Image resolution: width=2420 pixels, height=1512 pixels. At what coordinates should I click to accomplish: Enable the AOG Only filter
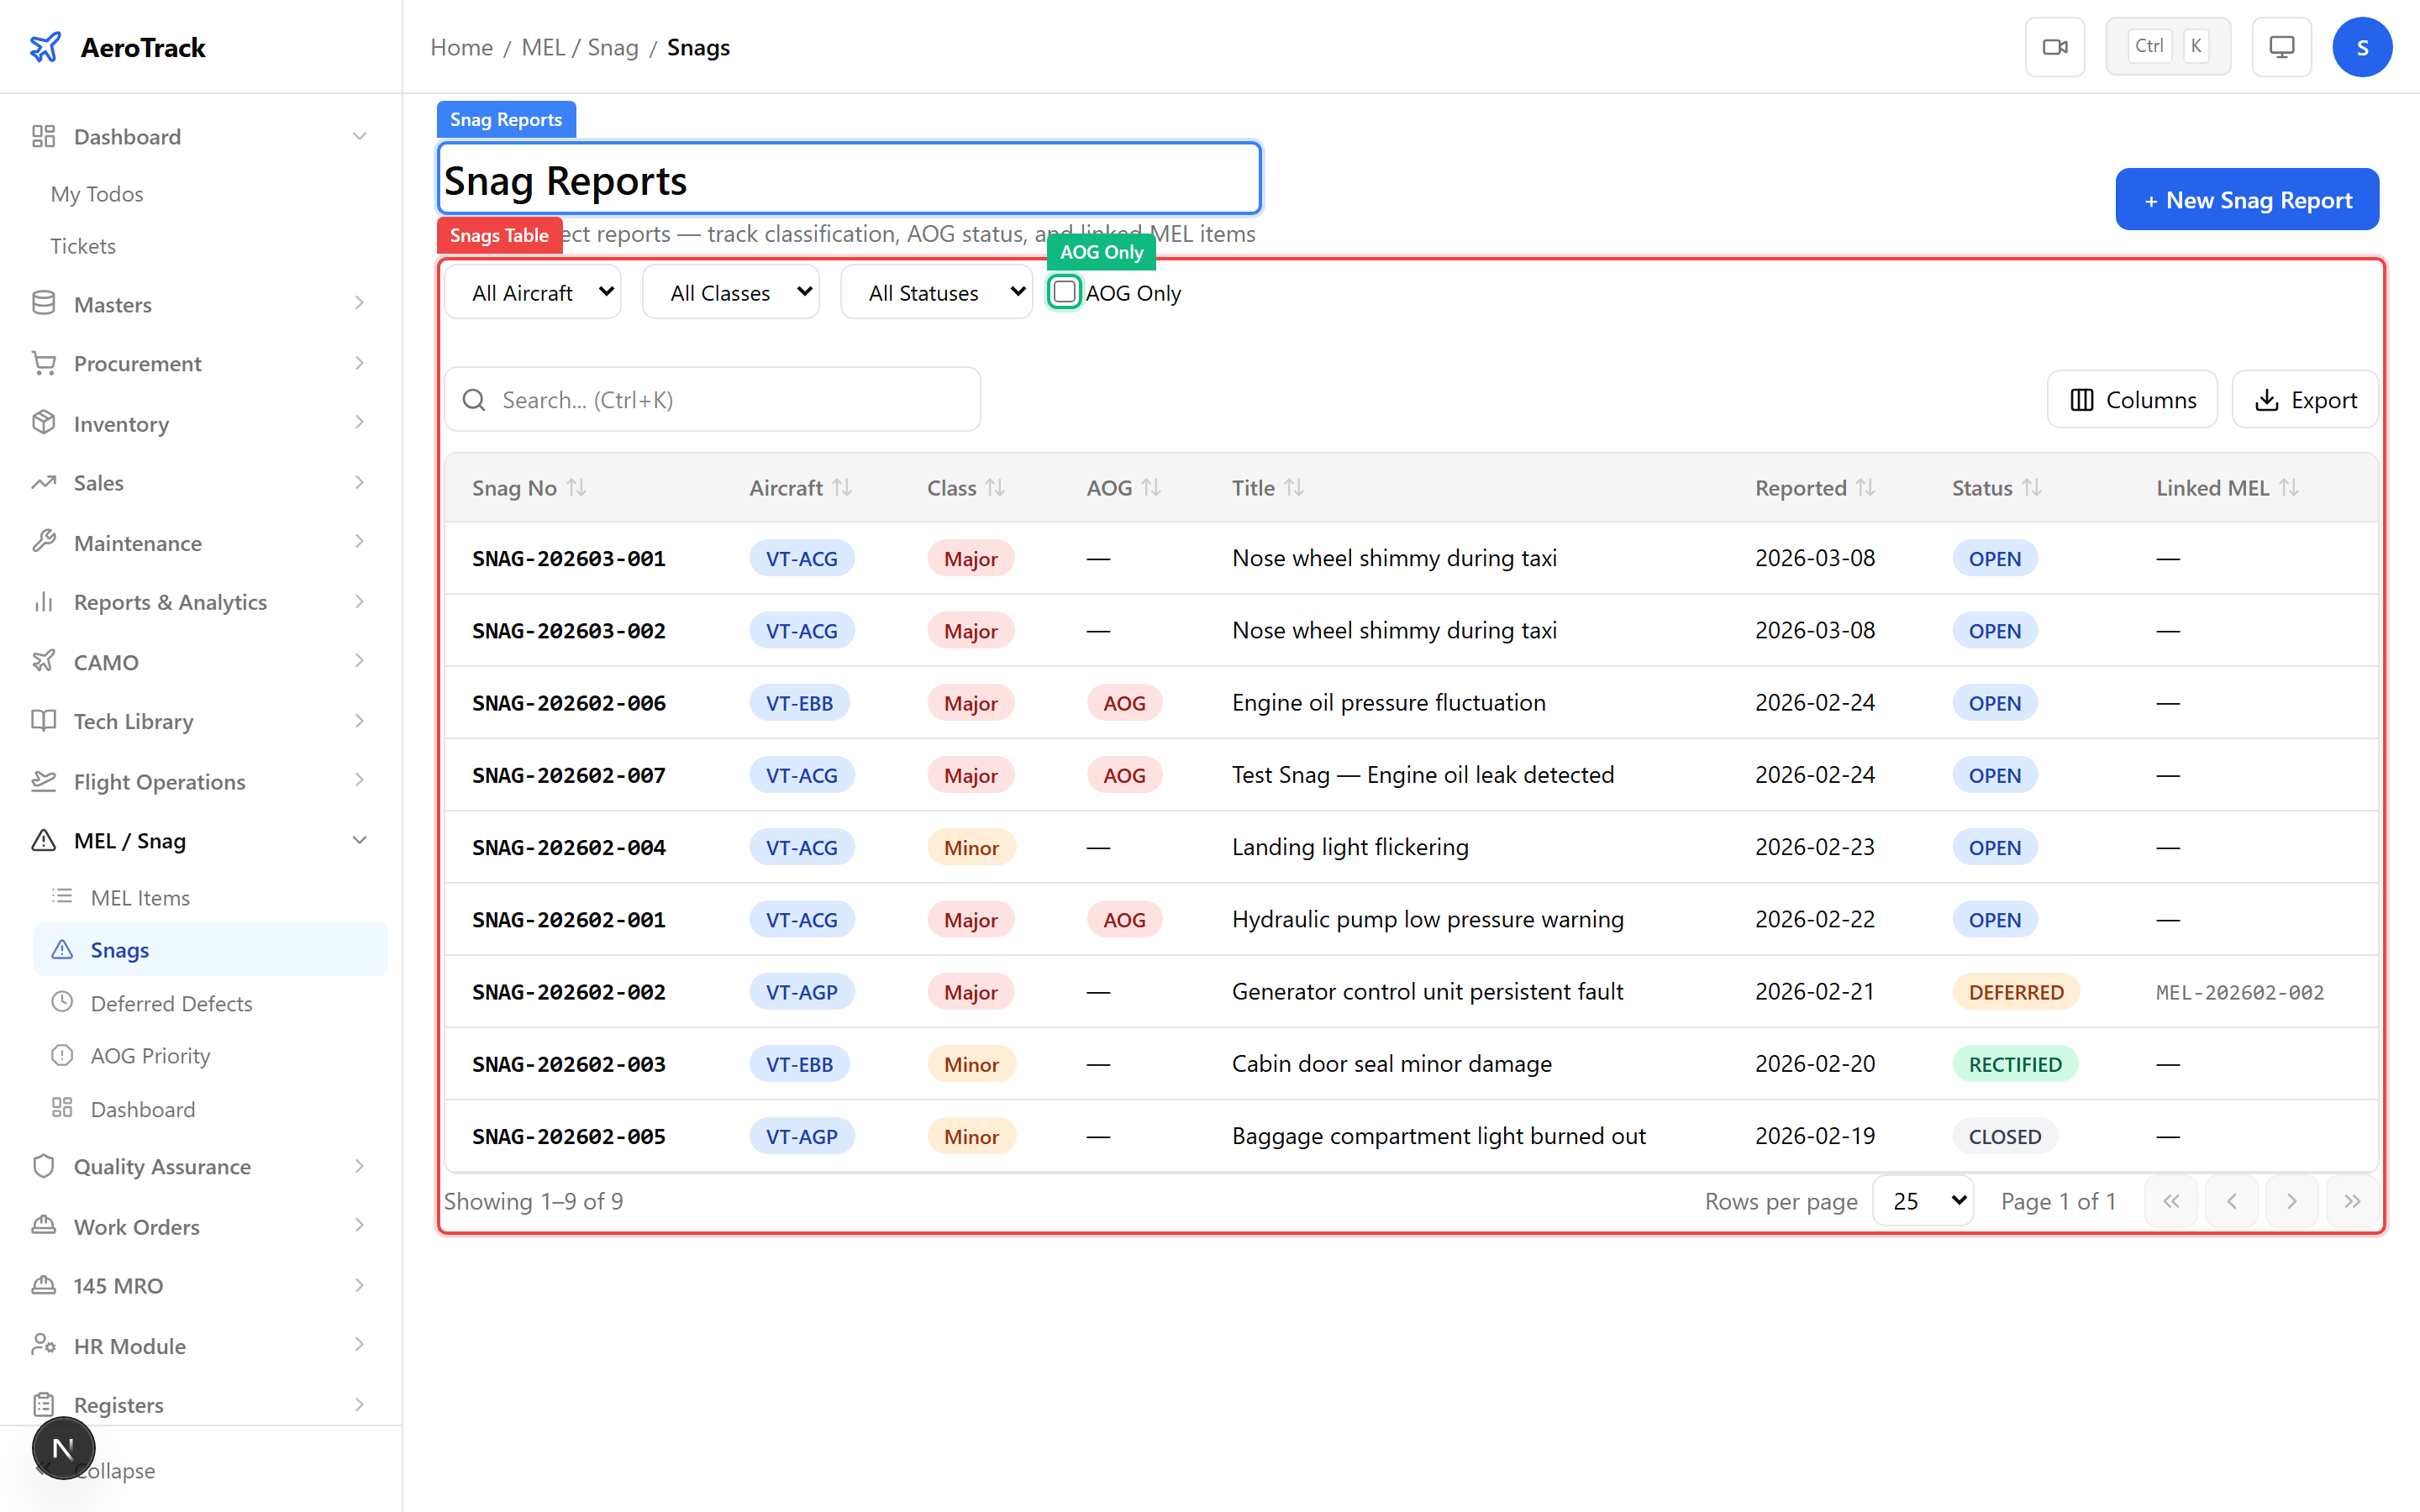click(x=1064, y=292)
